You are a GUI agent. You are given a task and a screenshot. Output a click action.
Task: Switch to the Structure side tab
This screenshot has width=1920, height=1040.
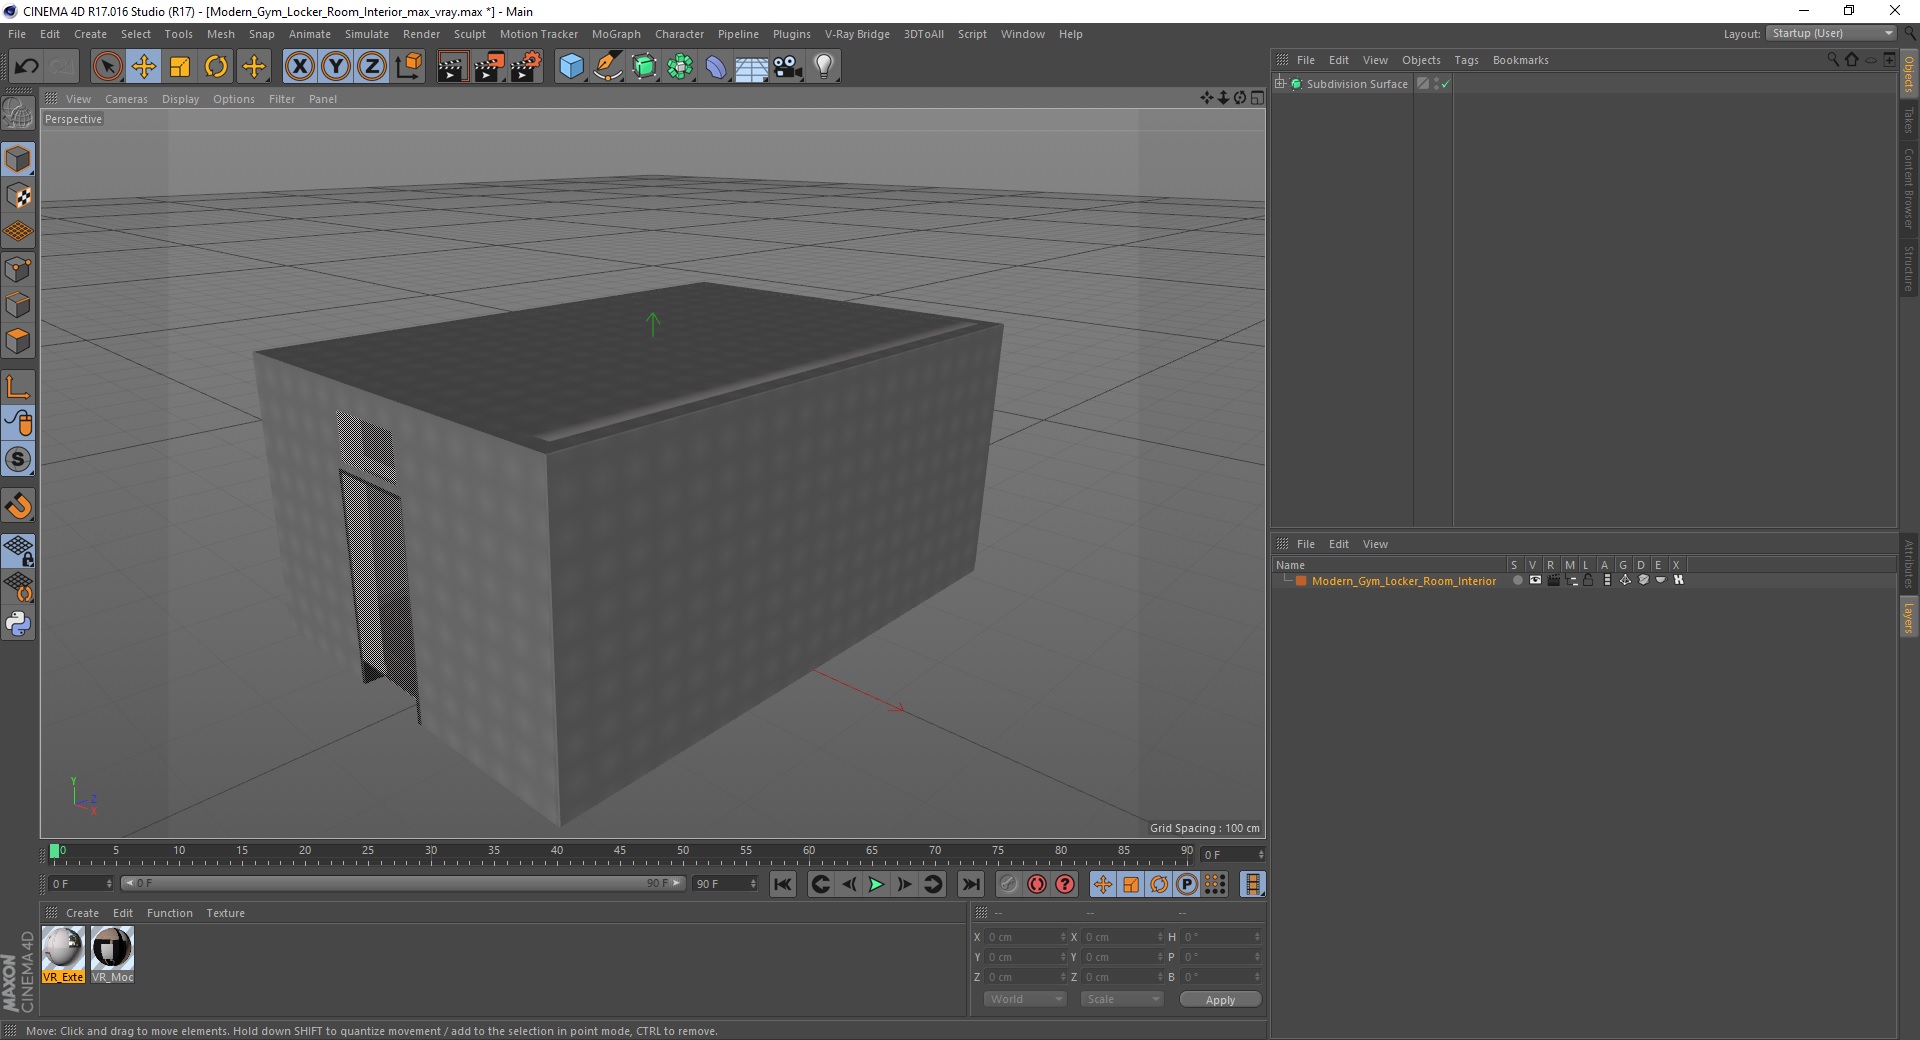tap(1909, 268)
